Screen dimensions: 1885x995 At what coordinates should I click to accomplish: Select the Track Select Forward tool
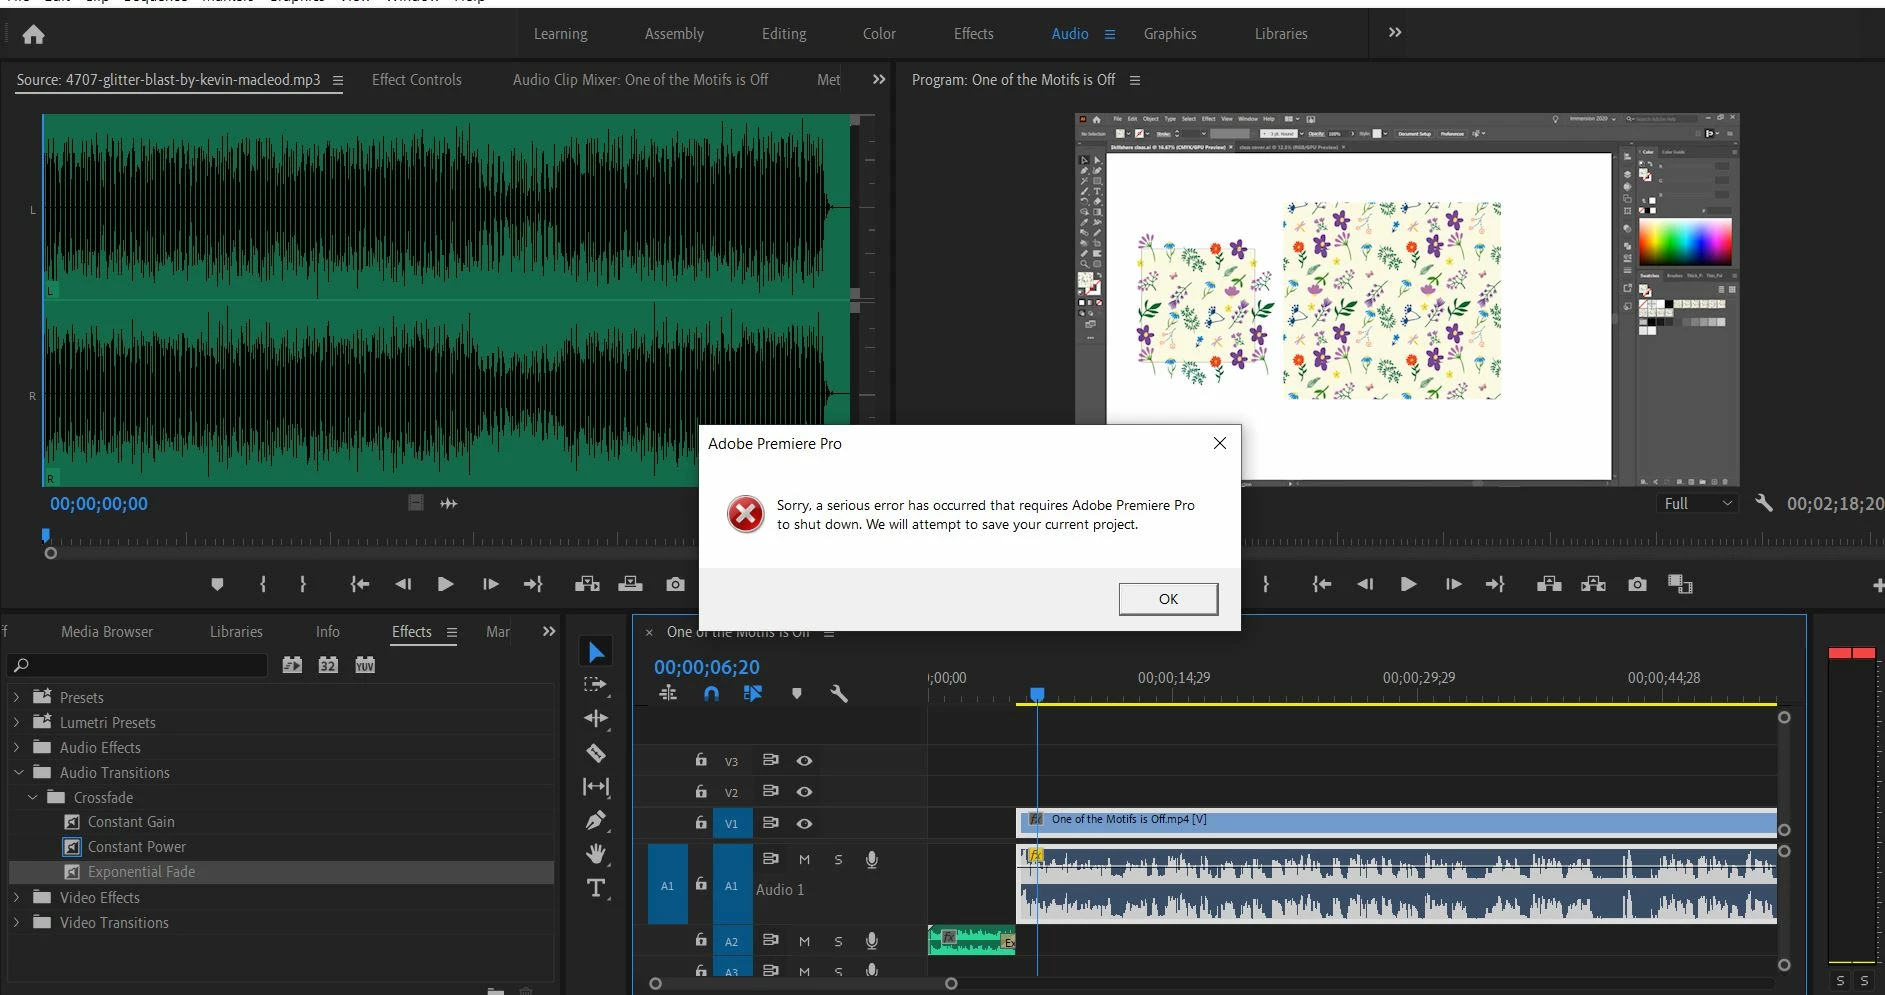pyautogui.click(x=596, y=685)
